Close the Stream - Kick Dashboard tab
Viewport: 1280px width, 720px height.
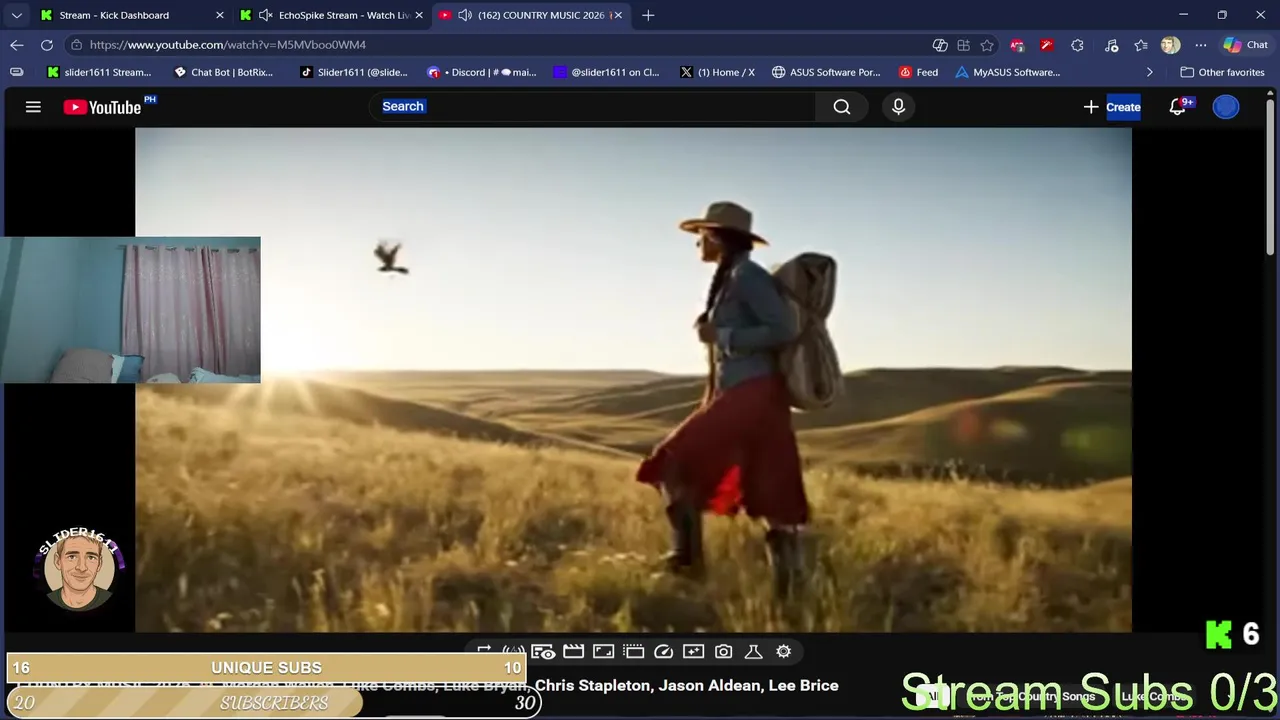click(x=220, y=15)
